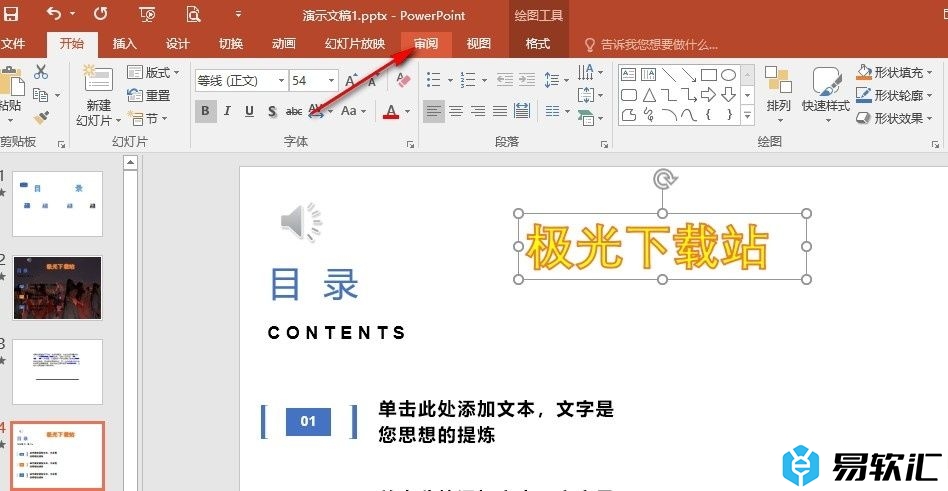
Task: Align text left
Action: click(x=434, y=111)
